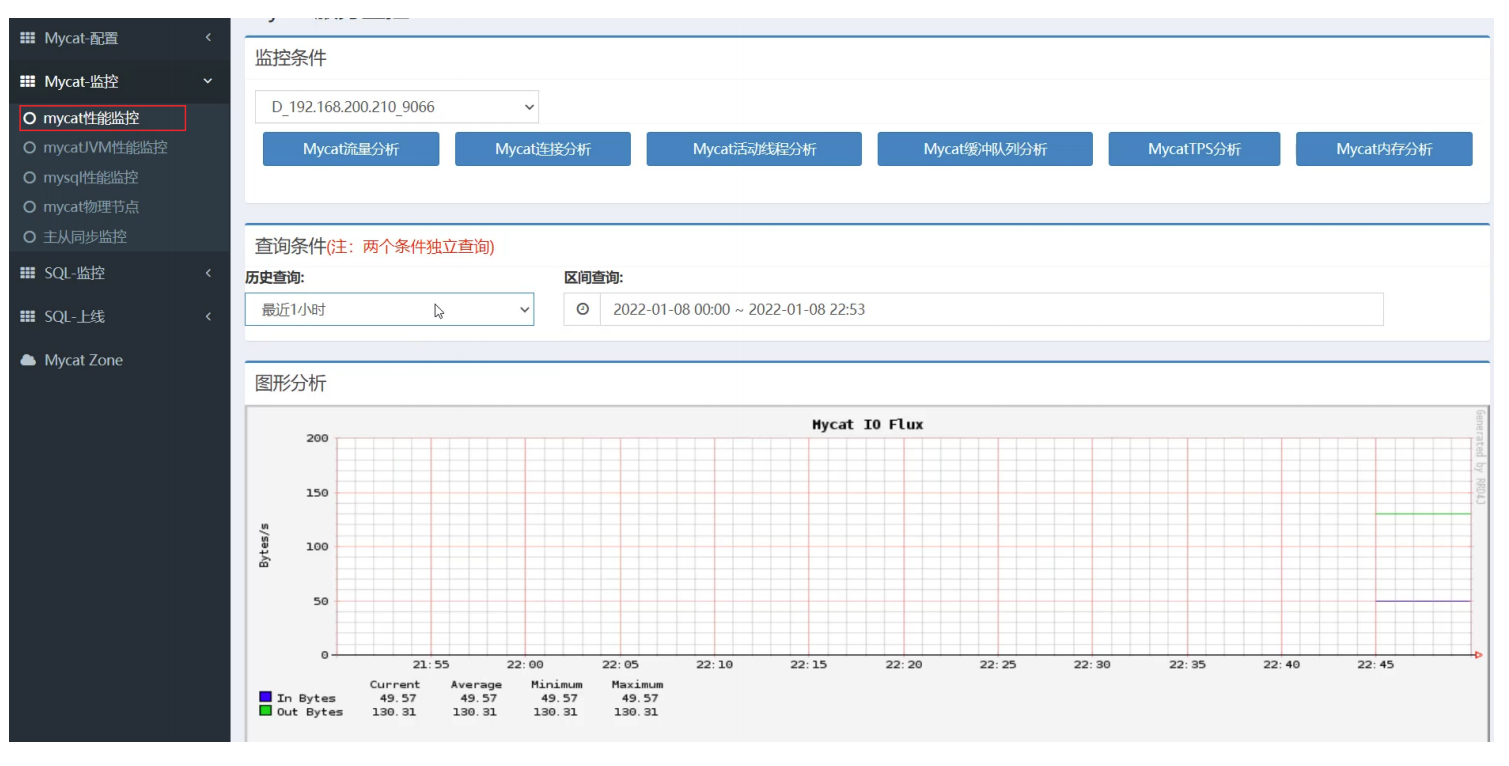
Task: Click the green Out Bytes line on chart
Action: [1423, 514]
